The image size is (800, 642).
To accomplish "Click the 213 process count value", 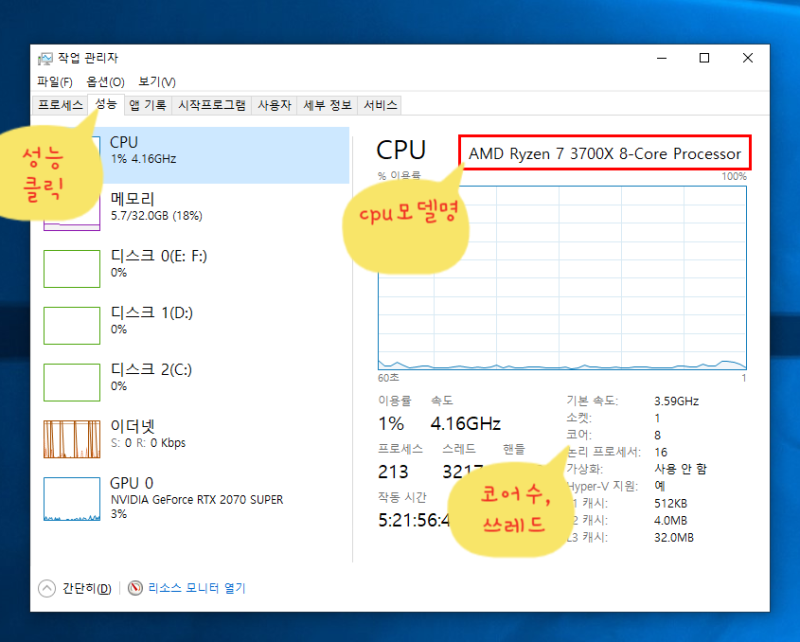I will click(393, 472).
